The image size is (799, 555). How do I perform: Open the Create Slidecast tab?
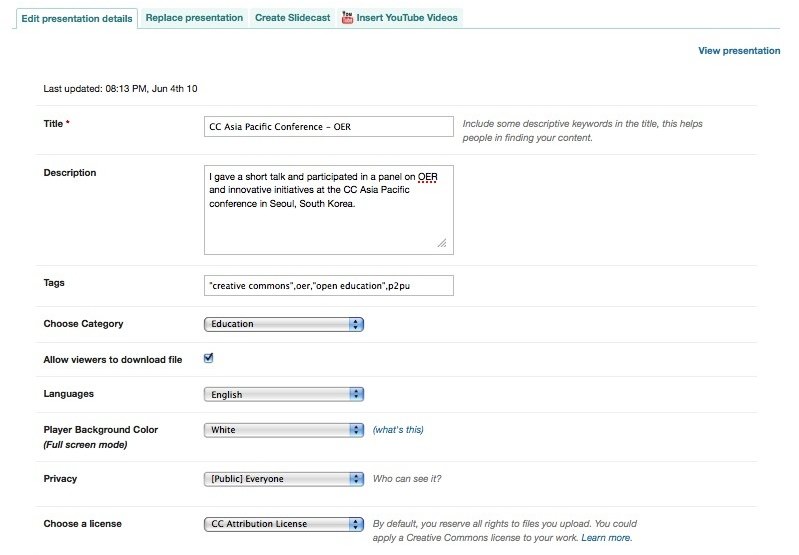click(x=293, y=18)
